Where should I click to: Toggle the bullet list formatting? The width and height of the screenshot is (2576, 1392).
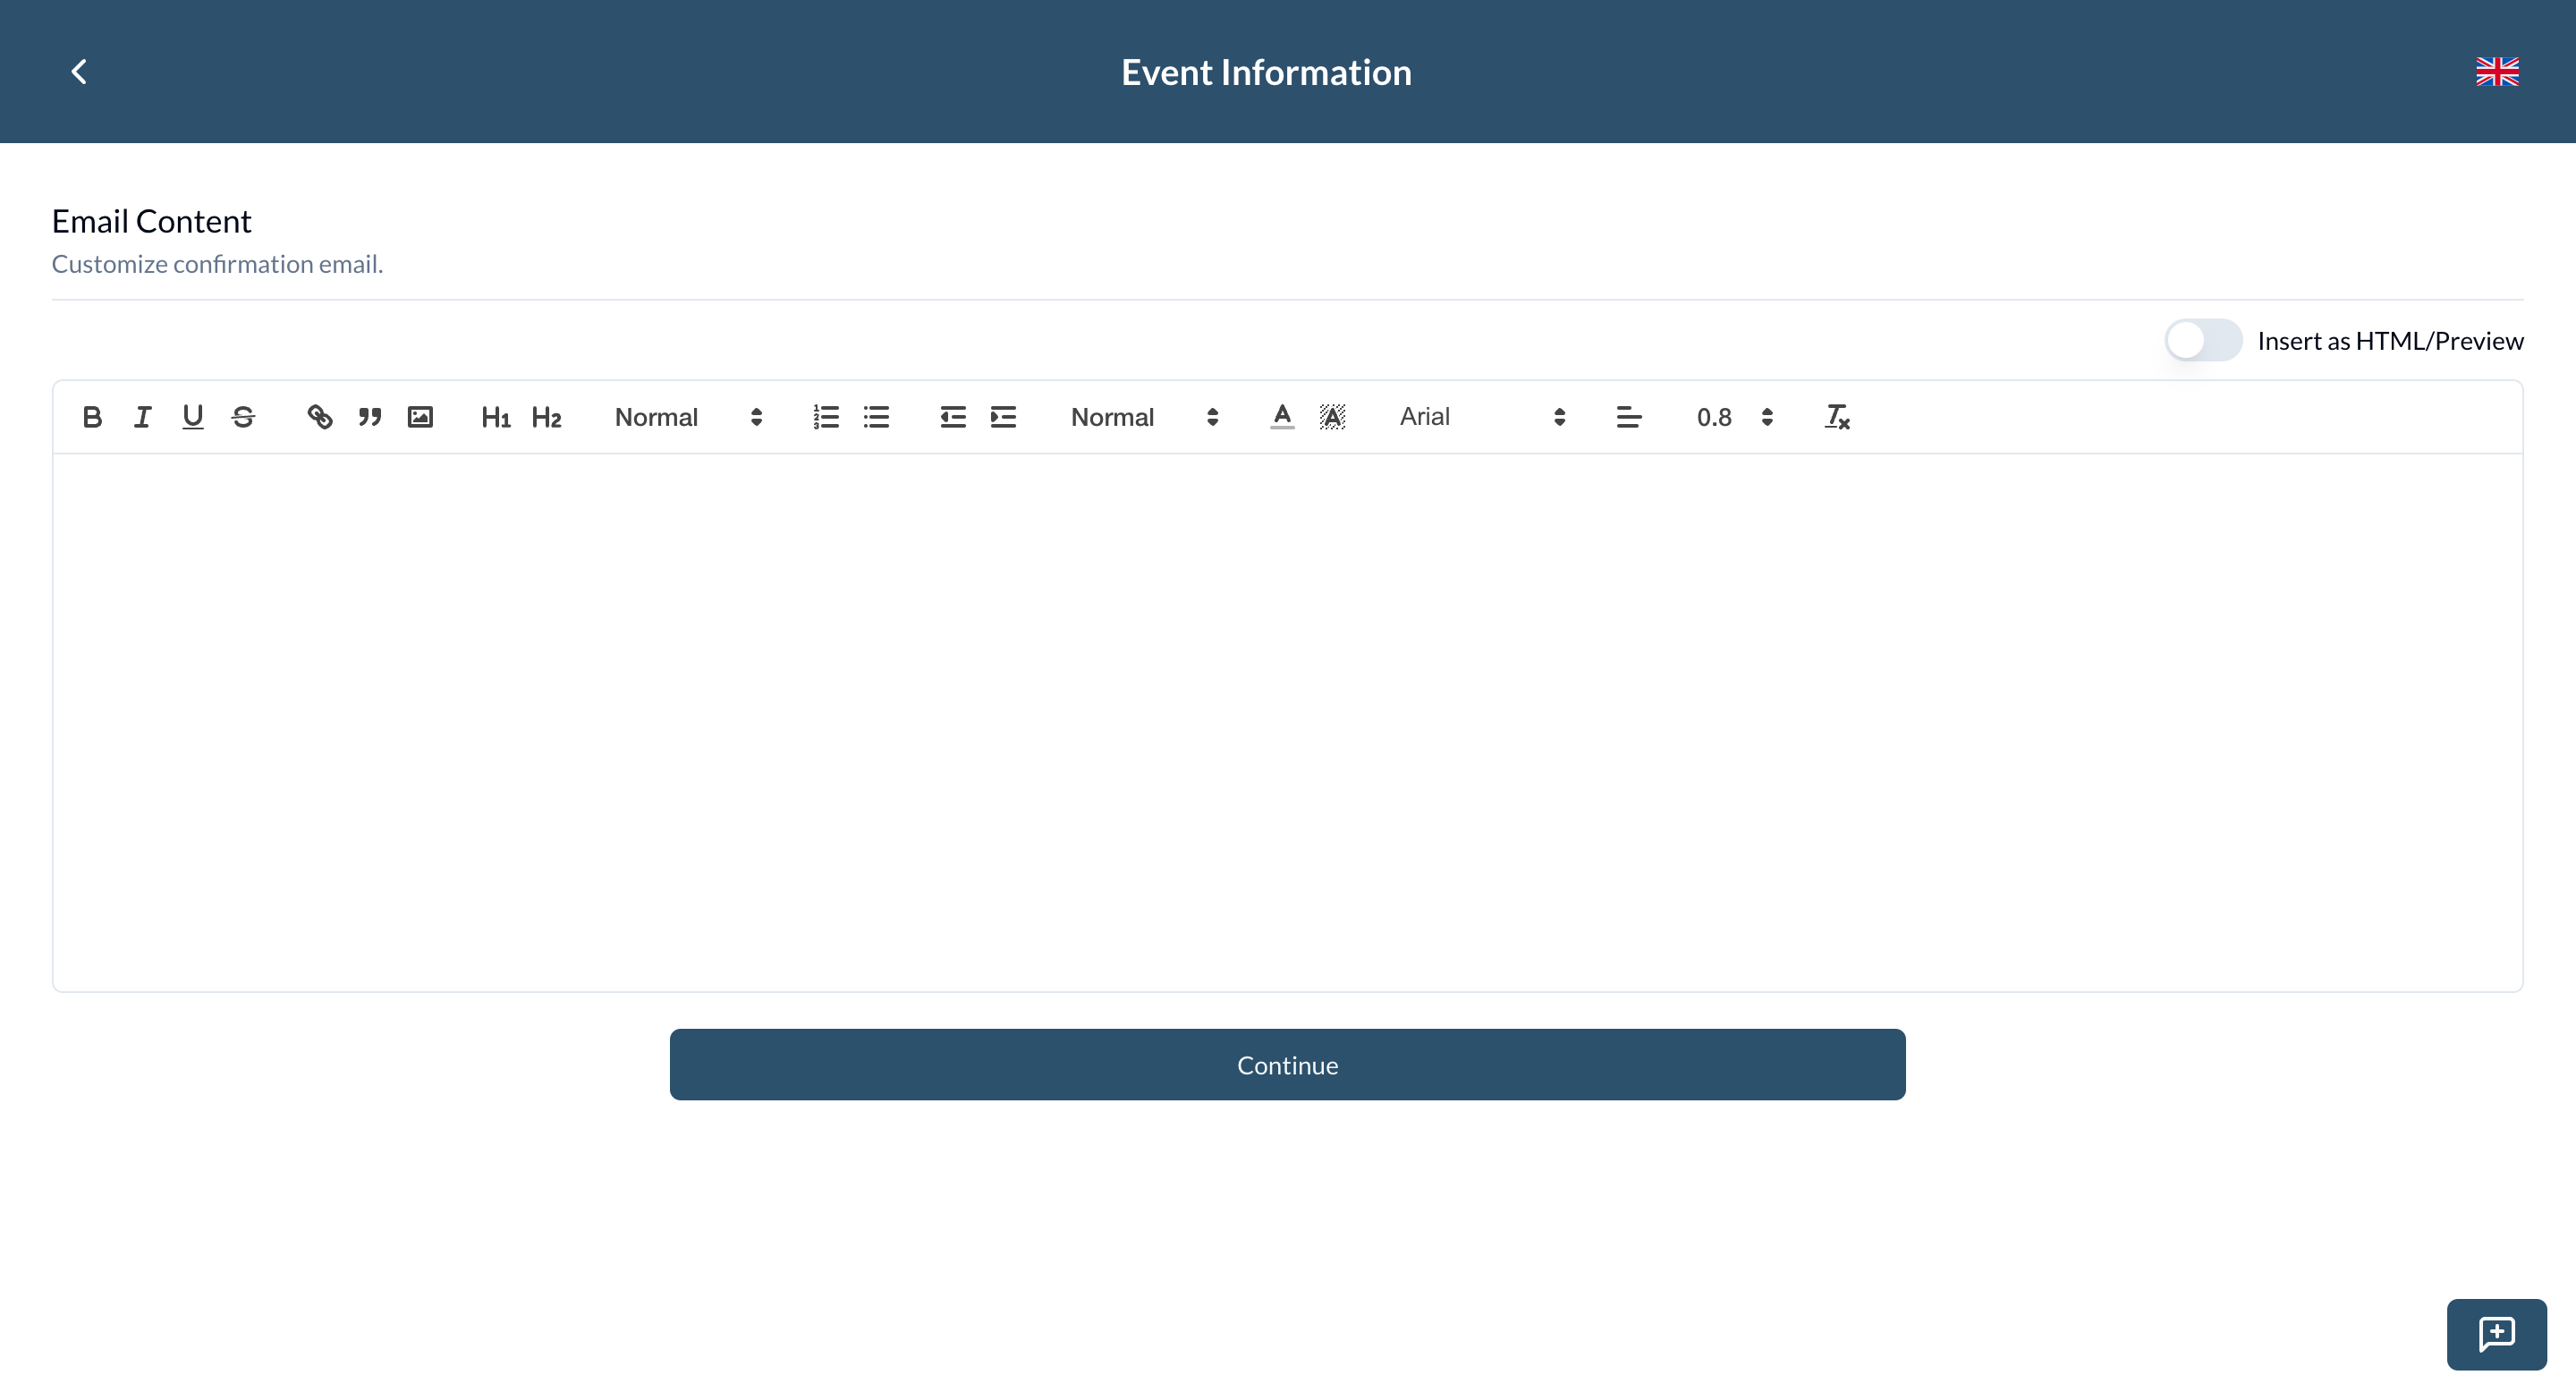tap(877, 417)
